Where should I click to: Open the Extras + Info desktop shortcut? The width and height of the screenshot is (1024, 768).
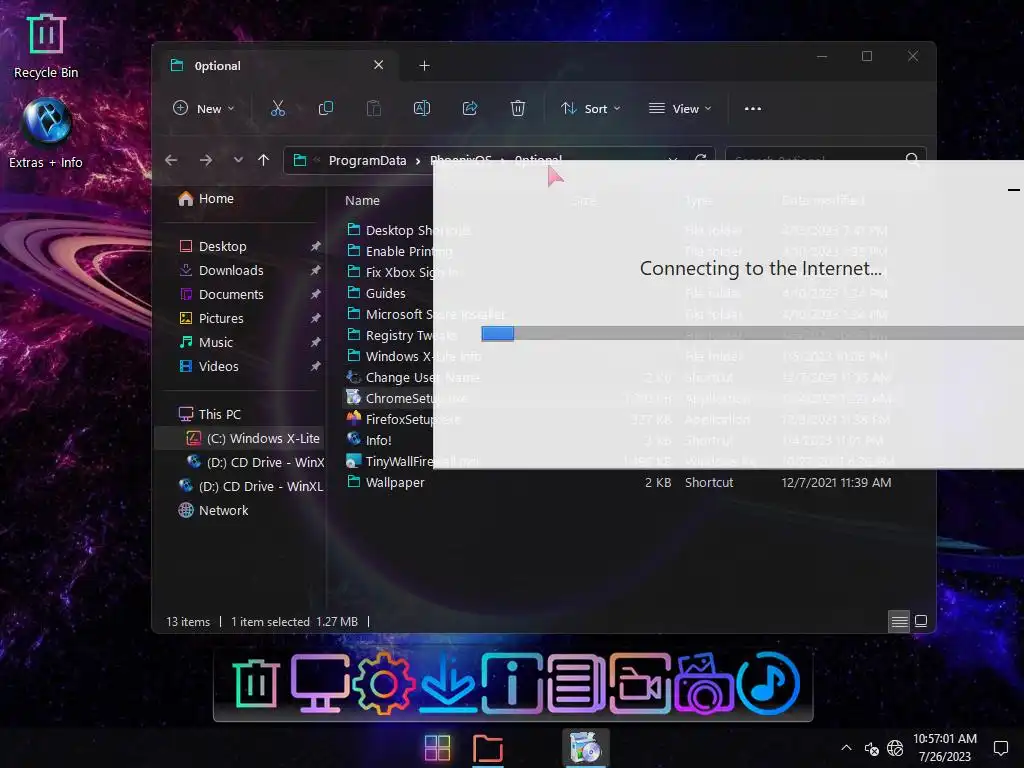pos(46,134)
